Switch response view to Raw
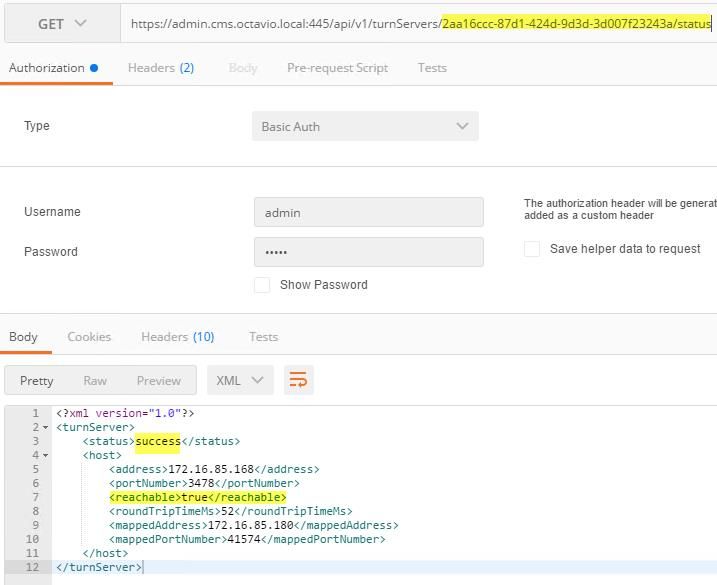717x585 pixels. (95, 381)
